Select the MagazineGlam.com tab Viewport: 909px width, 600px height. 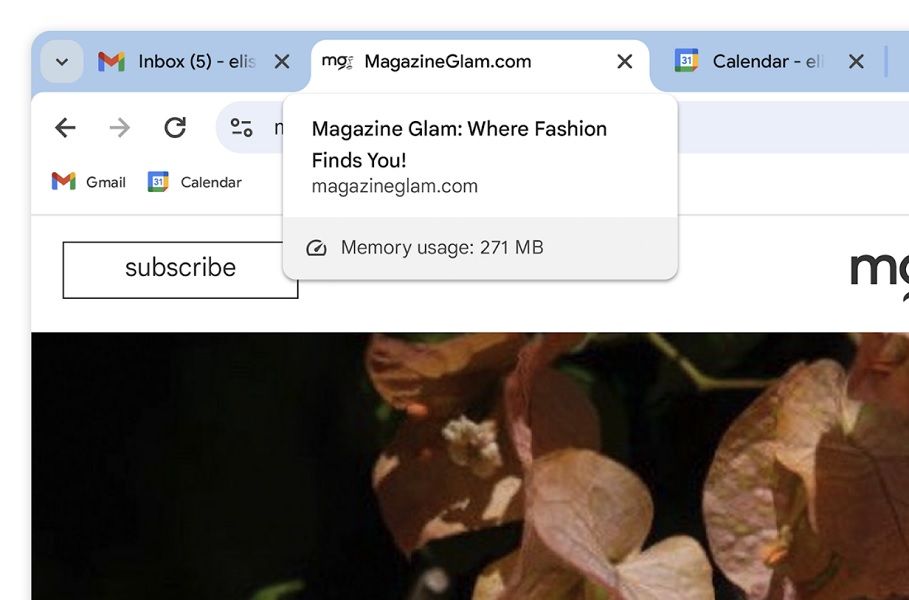coord(480,61)
